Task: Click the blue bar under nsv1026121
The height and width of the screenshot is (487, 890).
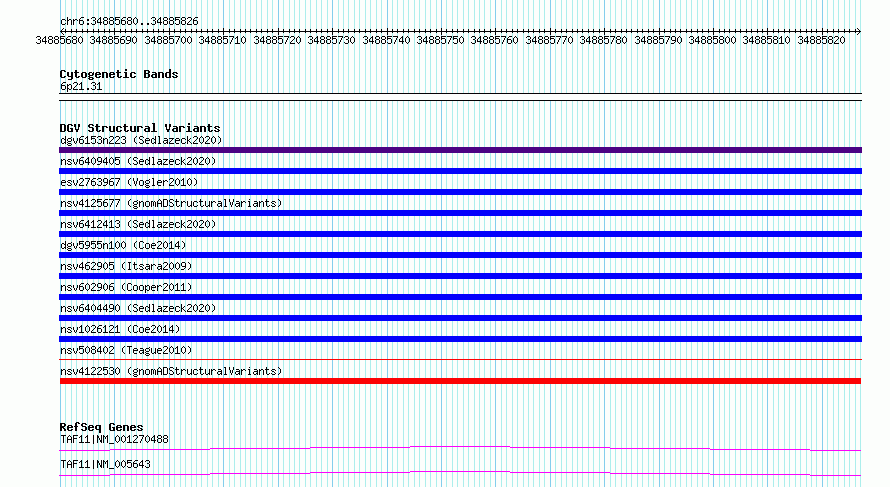Action: point(460,339)
